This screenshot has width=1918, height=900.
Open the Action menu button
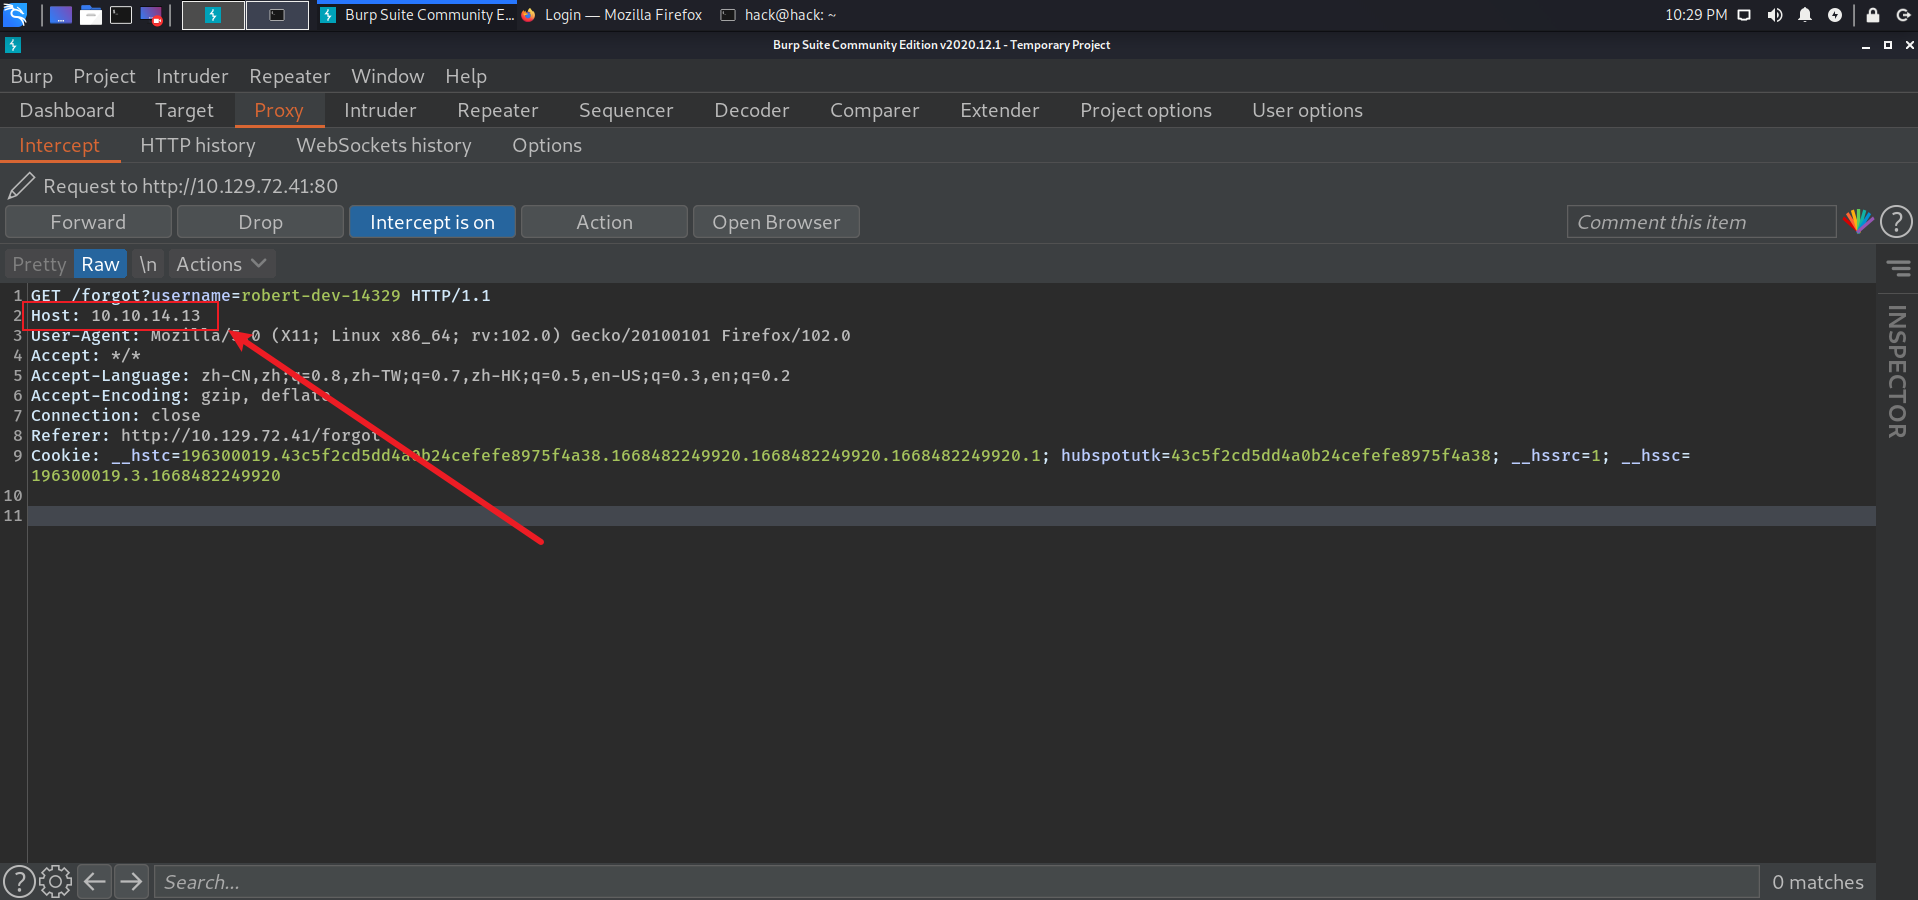pos(604,222)
